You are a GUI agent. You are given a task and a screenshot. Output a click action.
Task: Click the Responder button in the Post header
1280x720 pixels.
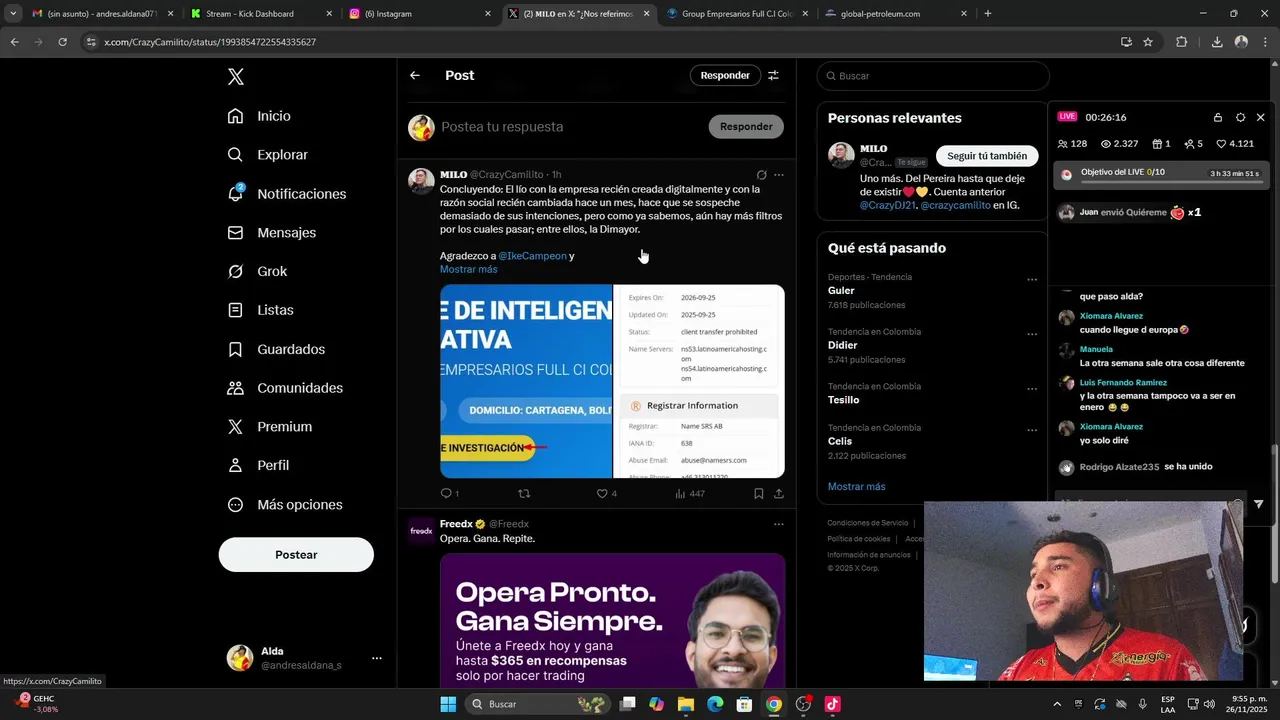pyautogui.click(x=725, y=75)
